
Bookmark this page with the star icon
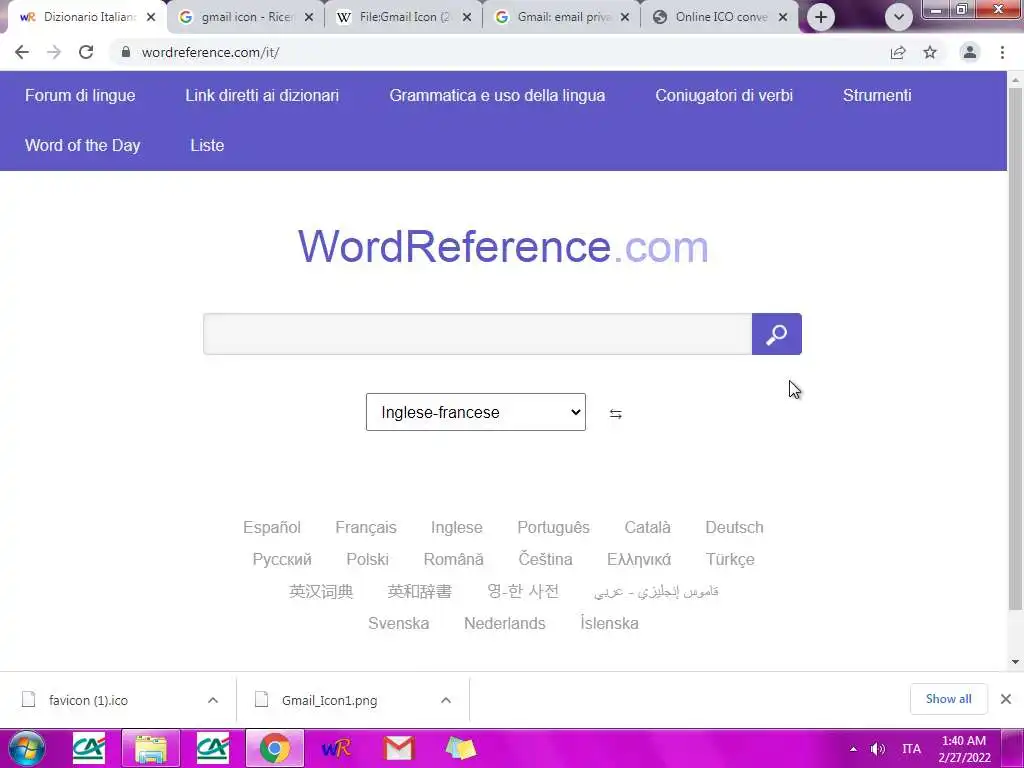[x=930, y=52]
